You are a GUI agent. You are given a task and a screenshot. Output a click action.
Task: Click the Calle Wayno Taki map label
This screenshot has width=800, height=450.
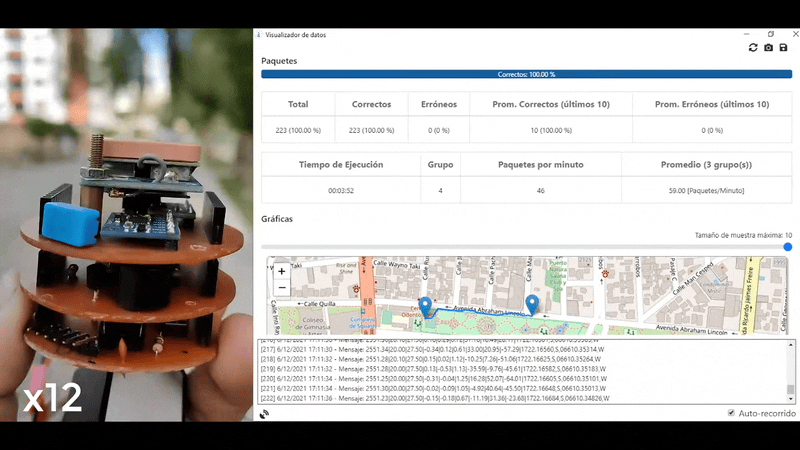point(397,264)
